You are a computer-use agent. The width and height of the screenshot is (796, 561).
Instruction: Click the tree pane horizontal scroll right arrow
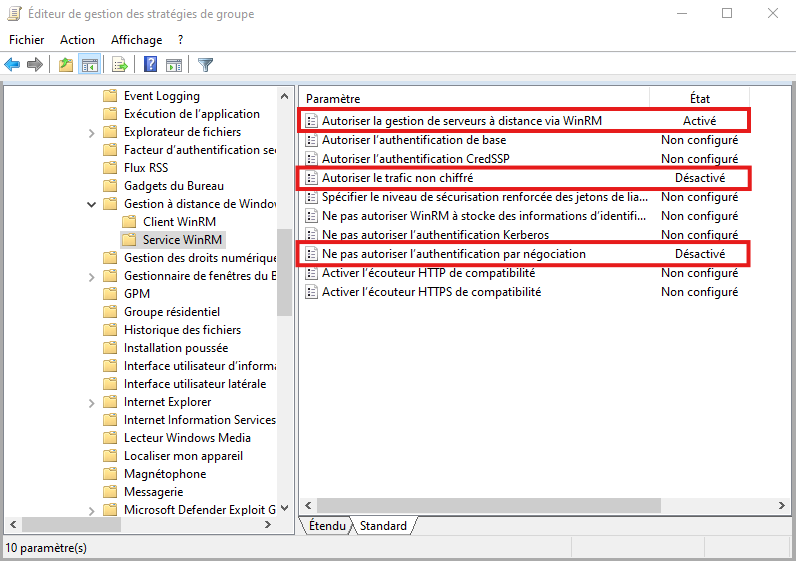[x=268, y=524]
